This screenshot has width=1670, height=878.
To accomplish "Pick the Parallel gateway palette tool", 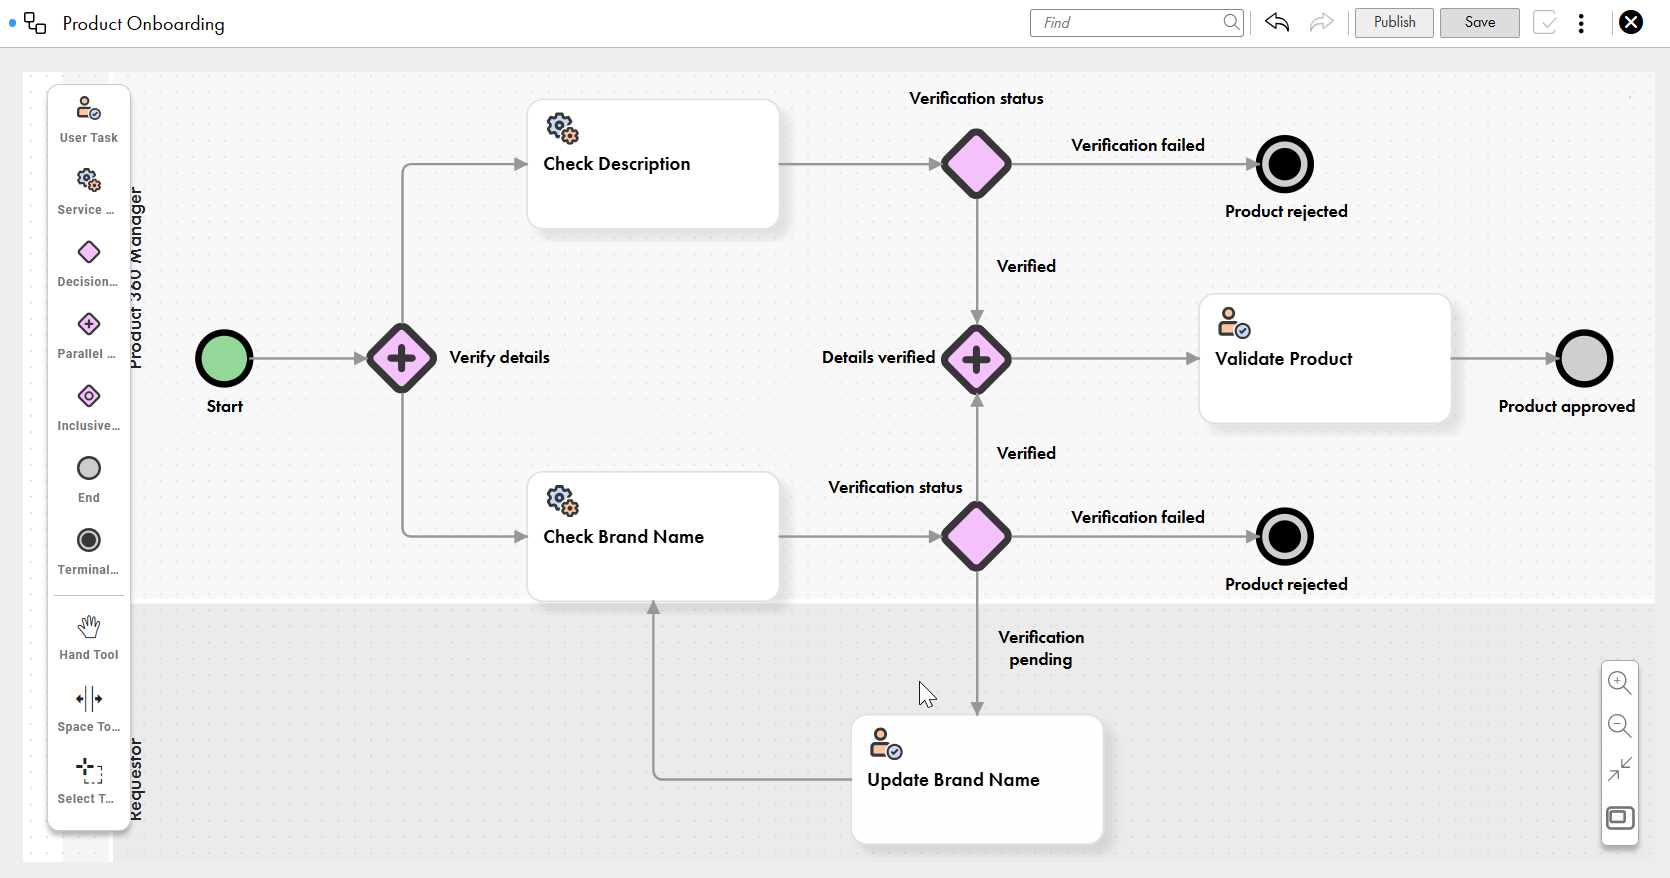I will pyautogui.click(x=89, y=335).
